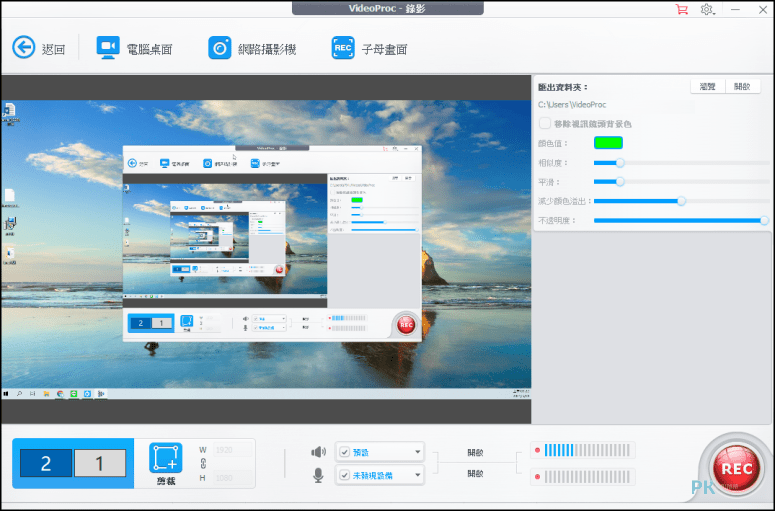
Task: Expand the 預設 speaker device dropdown
Action: 418,452
